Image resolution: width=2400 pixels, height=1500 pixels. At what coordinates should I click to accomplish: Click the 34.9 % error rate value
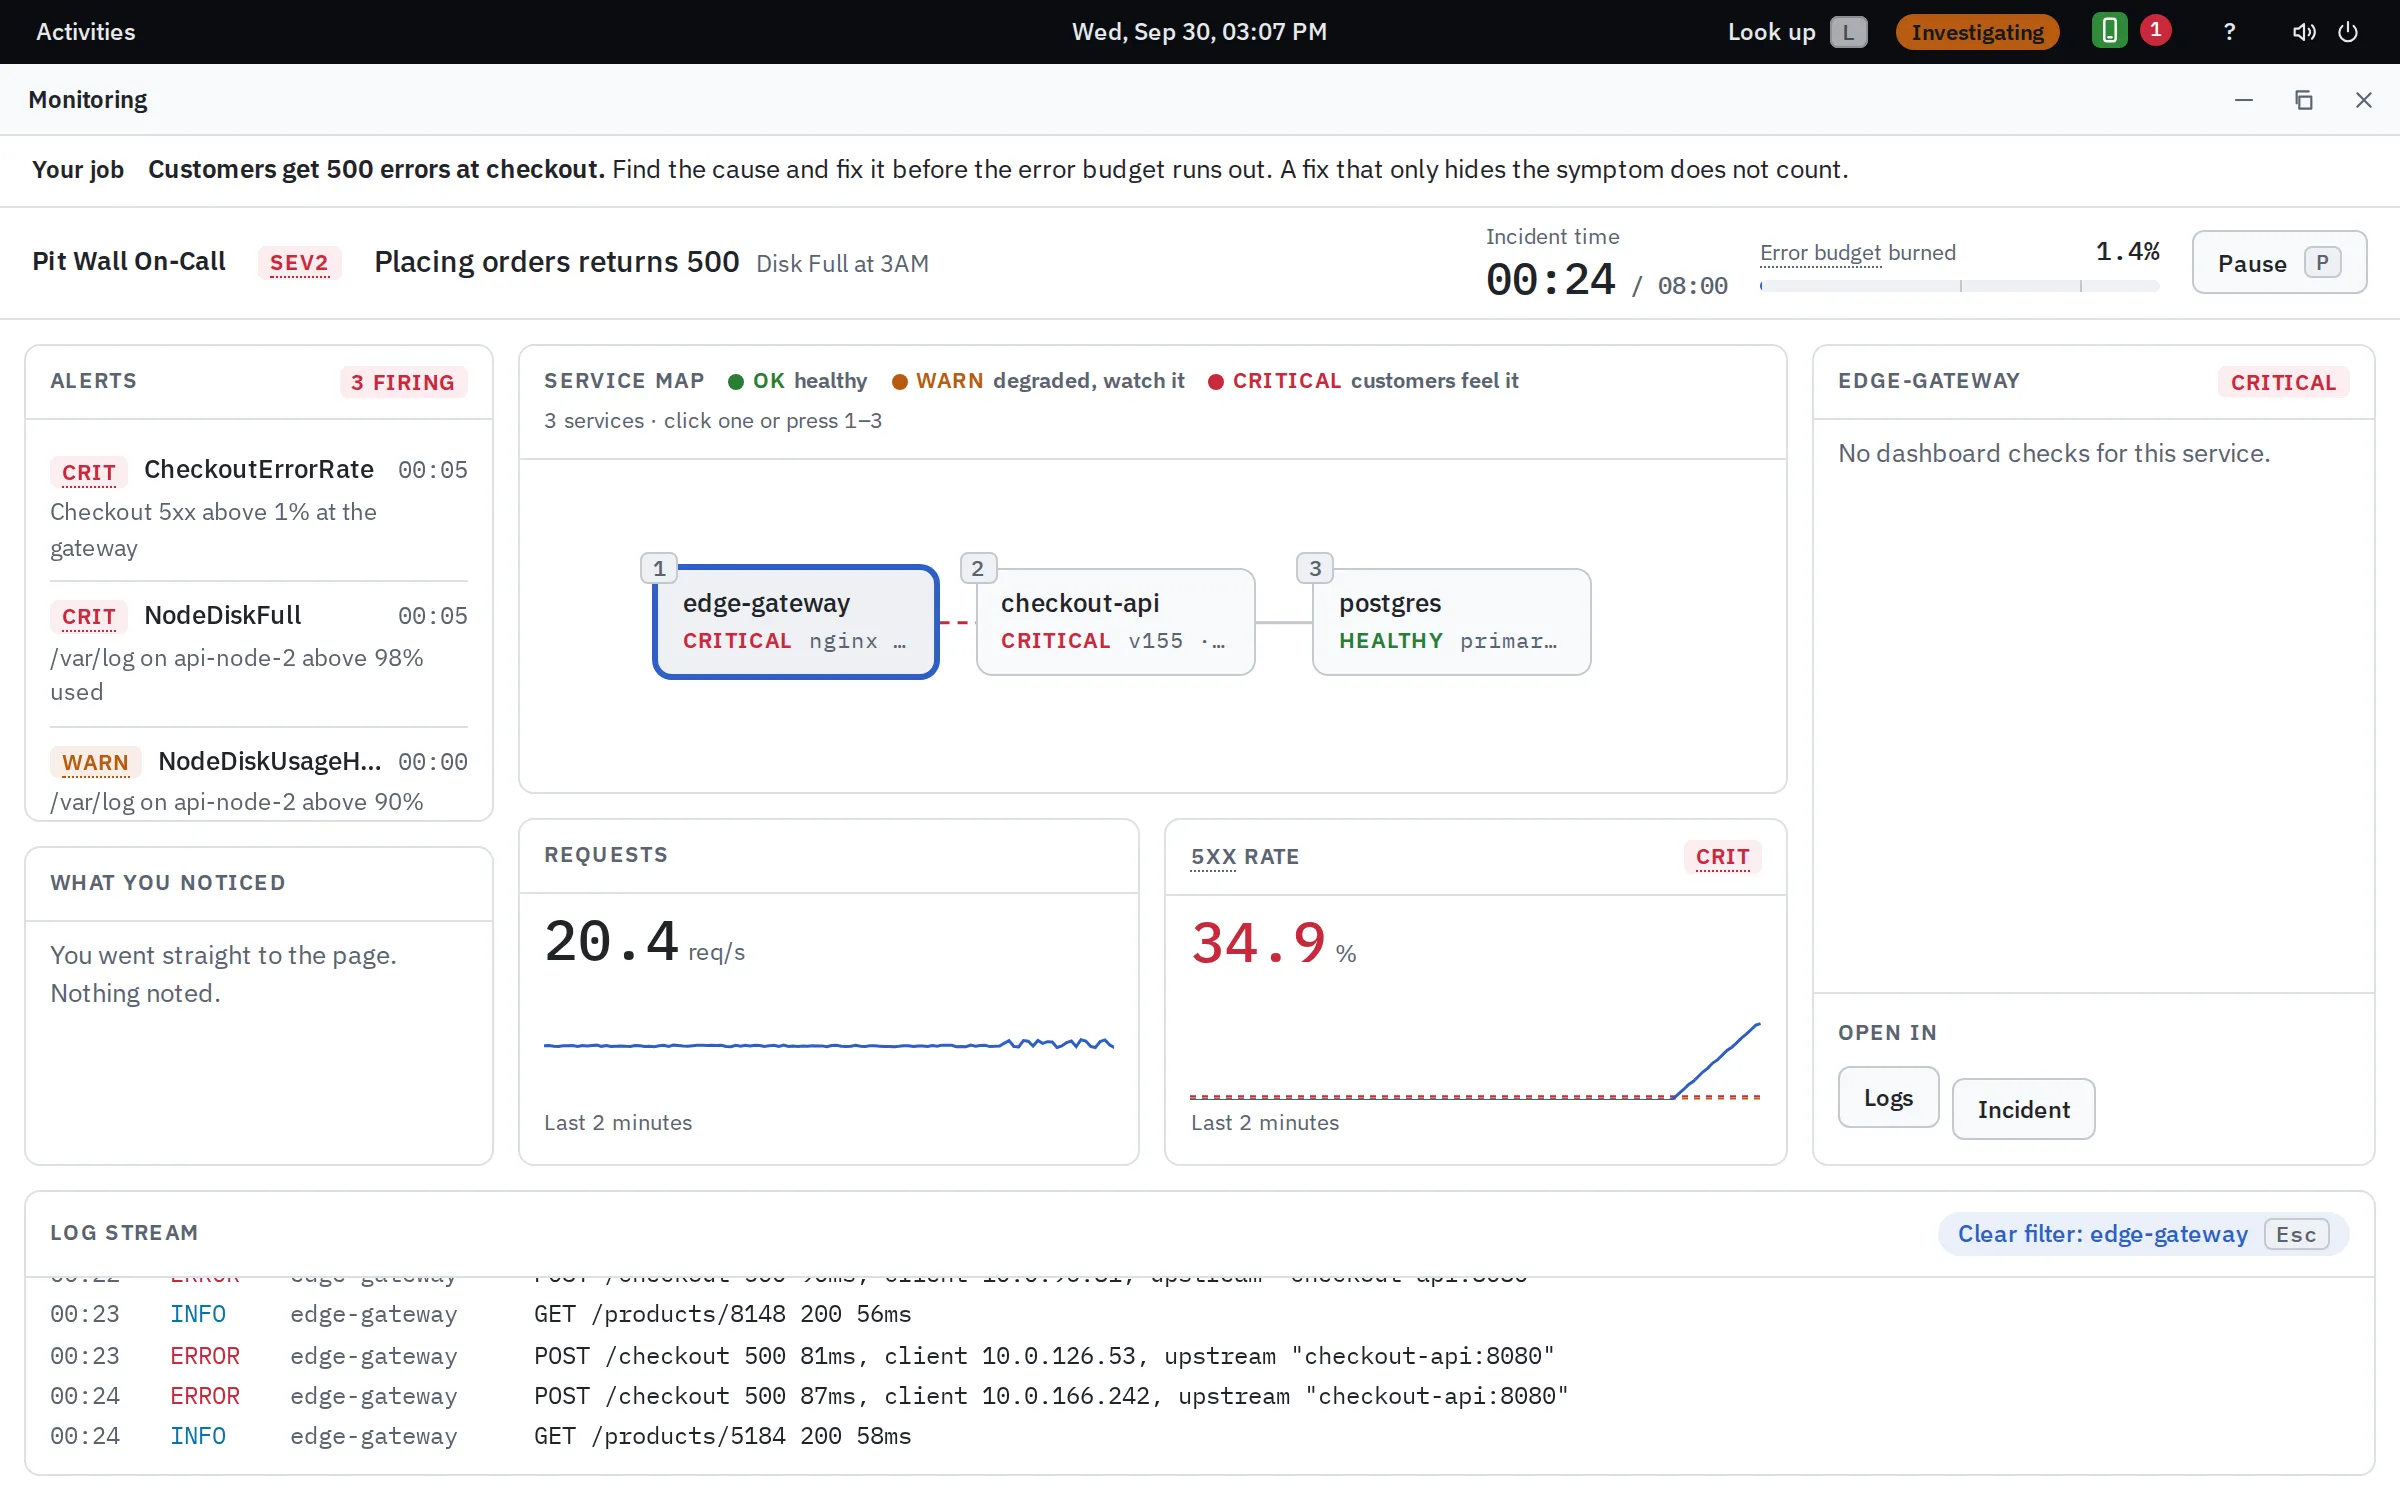point(1273,943)
